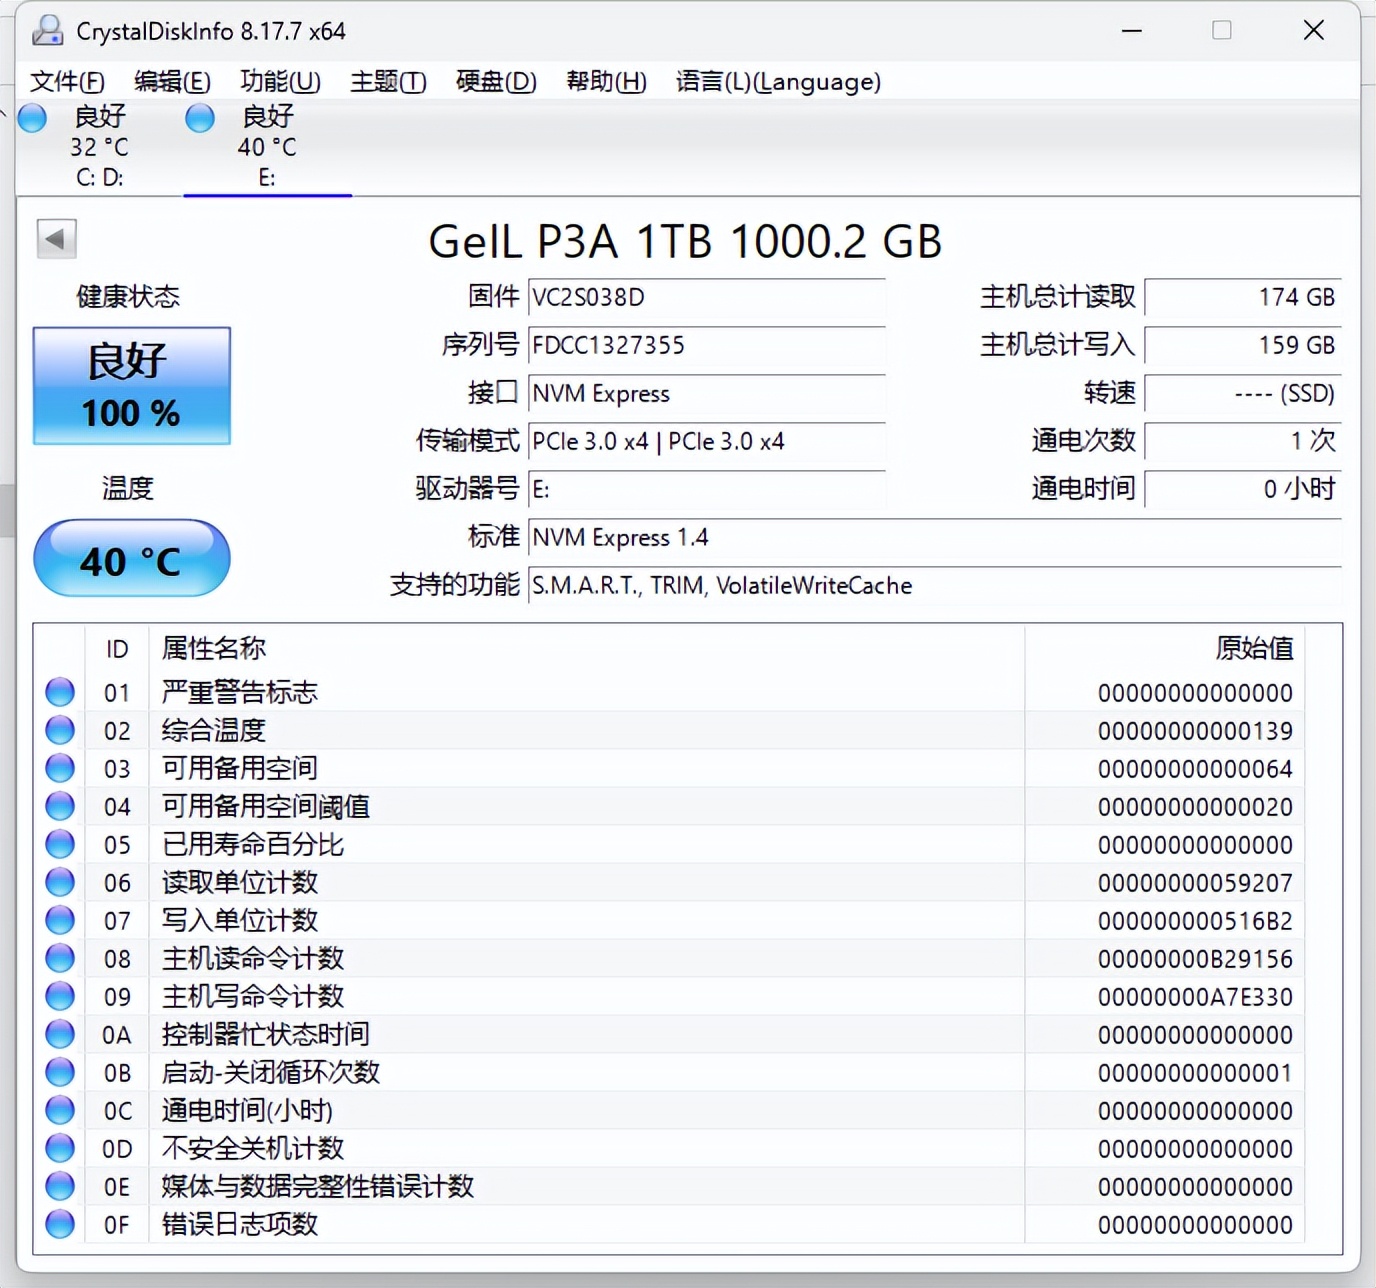
Task: Open the 功能(U) menu
Action: tap(280, 82)
